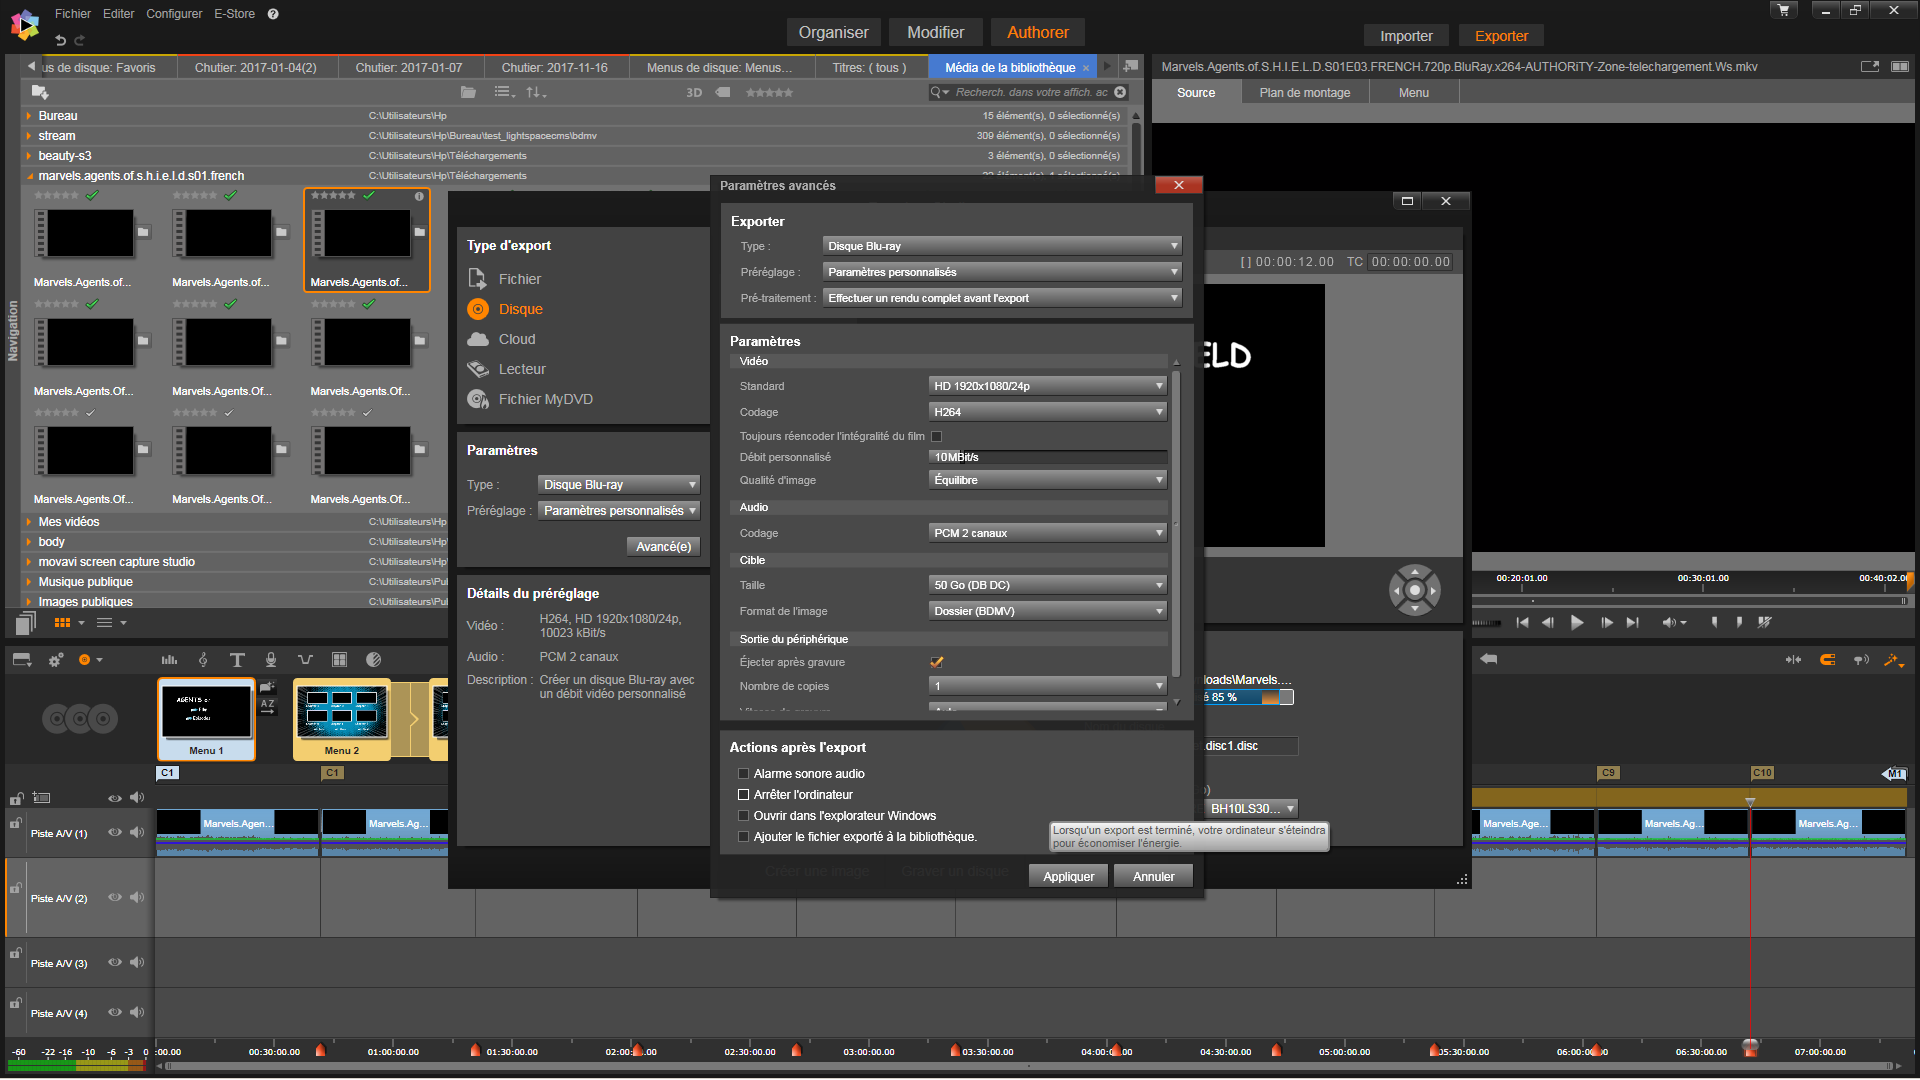This screenshot has height=1080, width=1920.
Task: Open 'Plan de montage' player tab
Action: click(x=1304, y=92)
